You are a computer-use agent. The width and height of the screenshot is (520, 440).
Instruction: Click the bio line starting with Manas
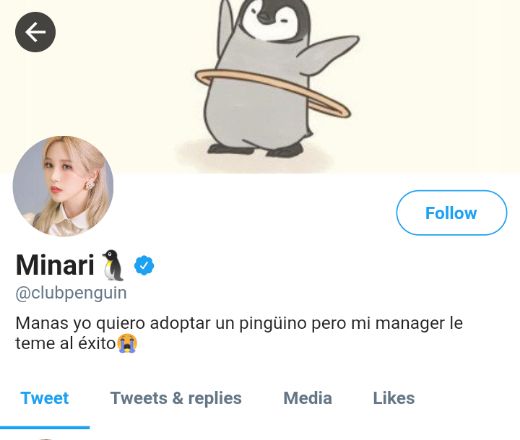tap(239, 323)
